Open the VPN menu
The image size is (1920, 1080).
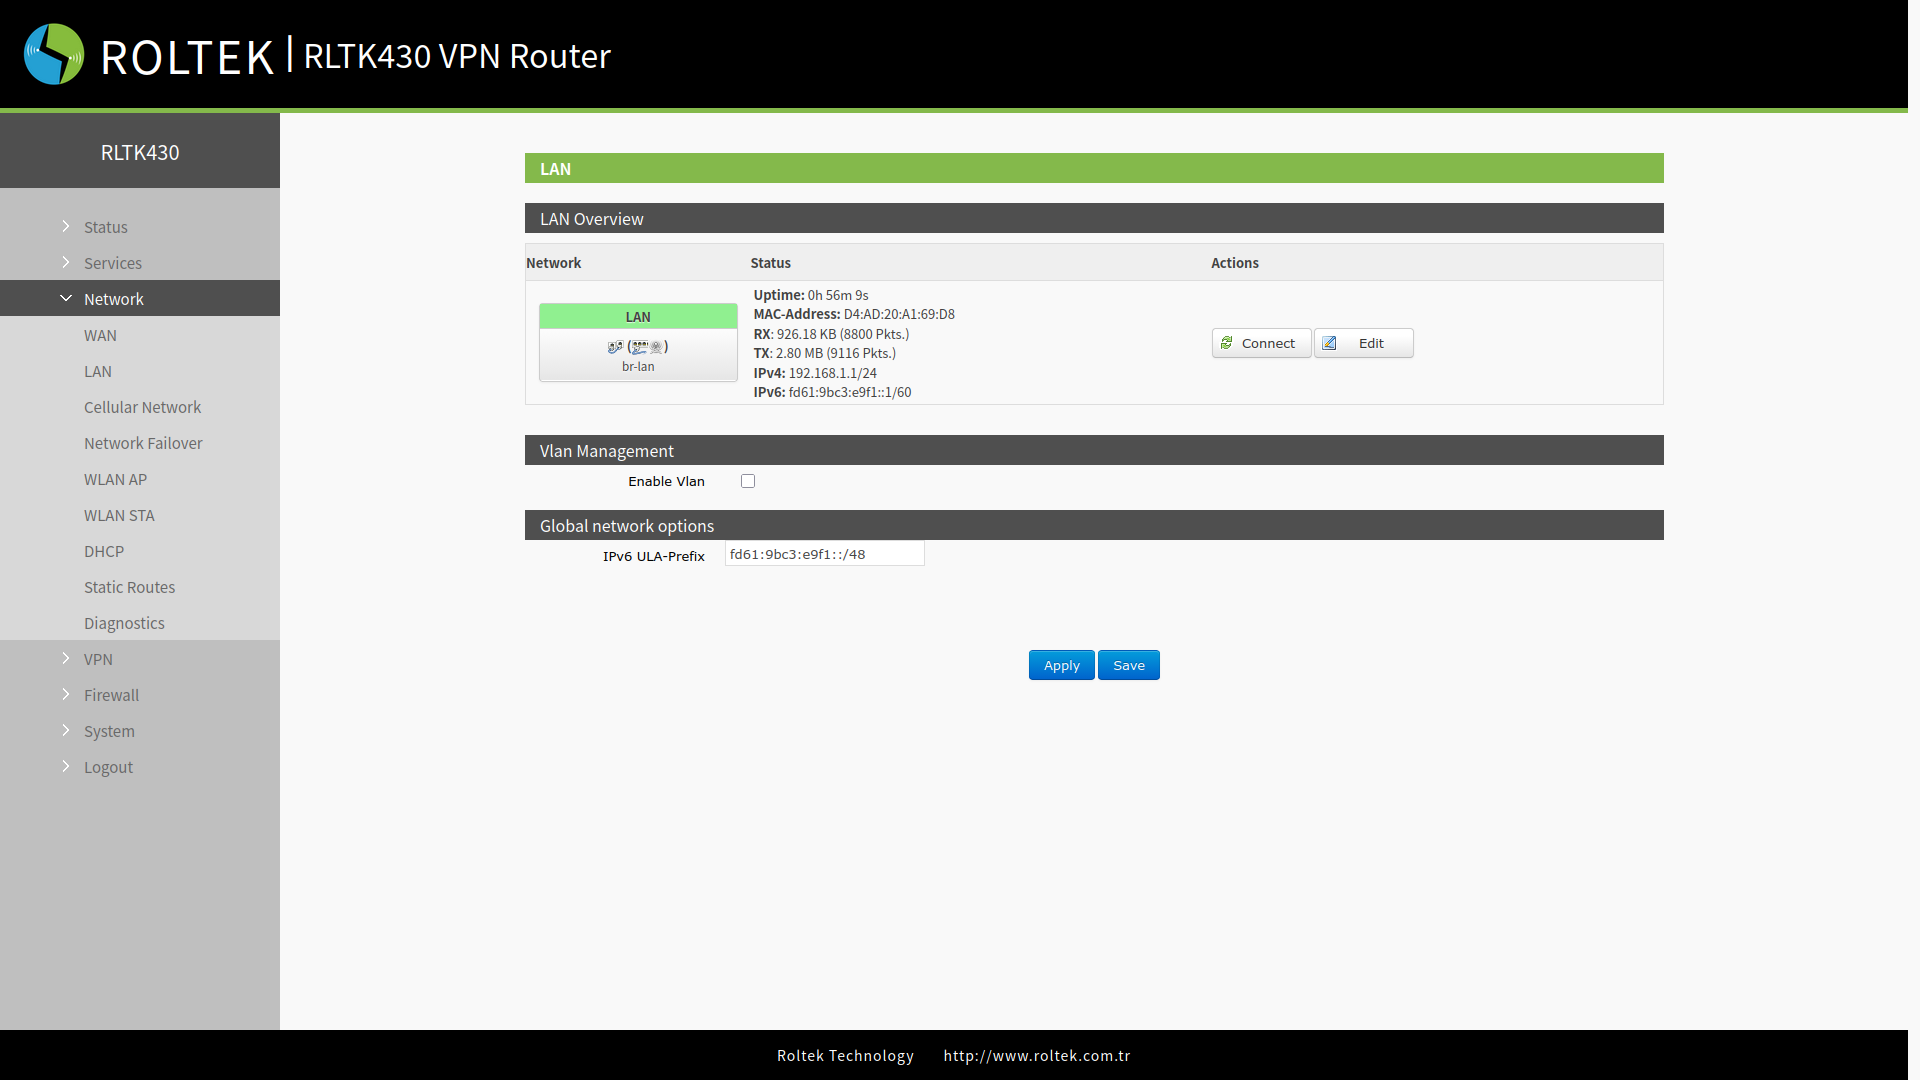pos(98,659)
